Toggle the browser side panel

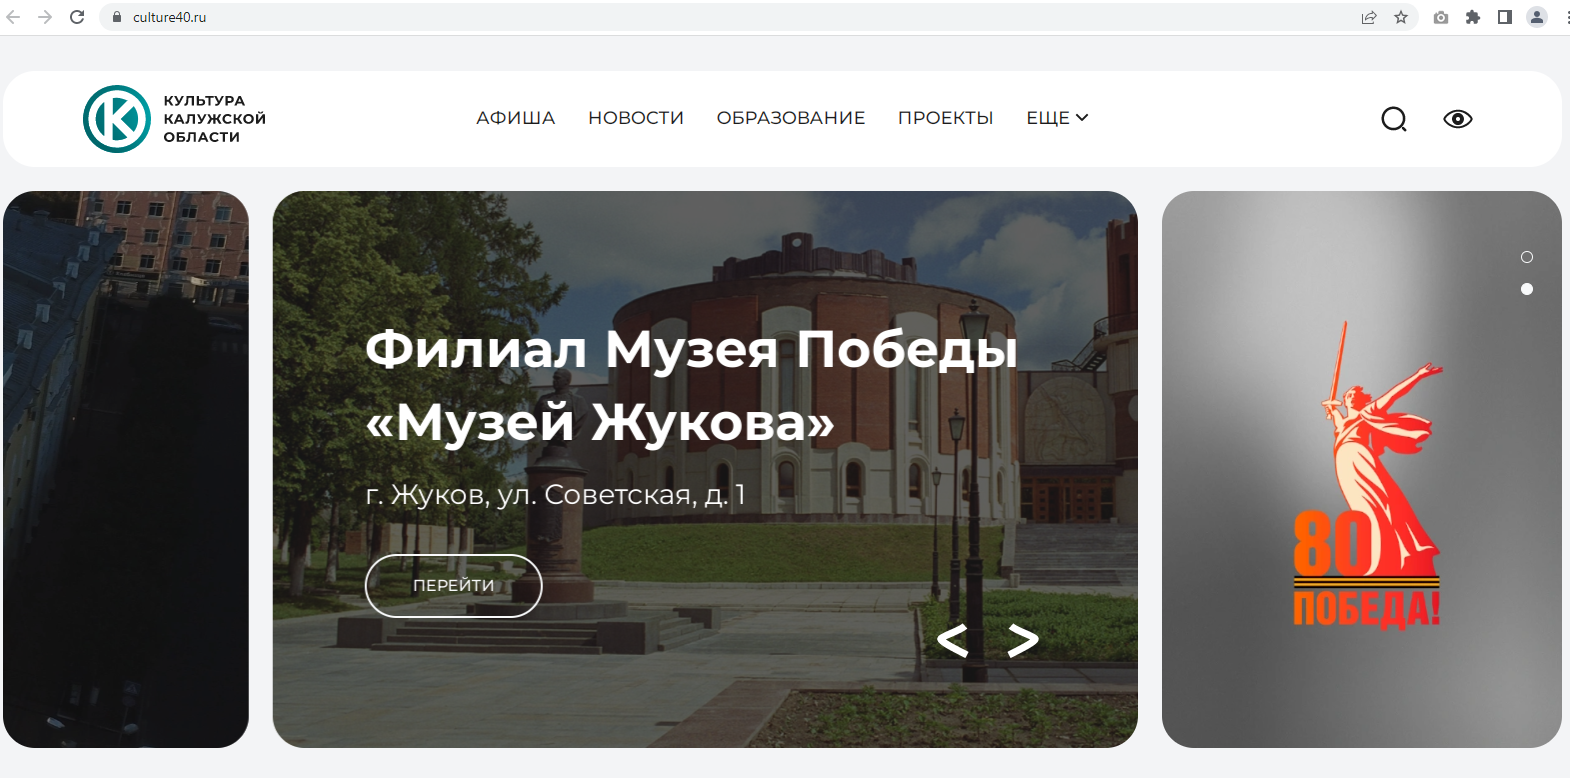[1504, 17]
